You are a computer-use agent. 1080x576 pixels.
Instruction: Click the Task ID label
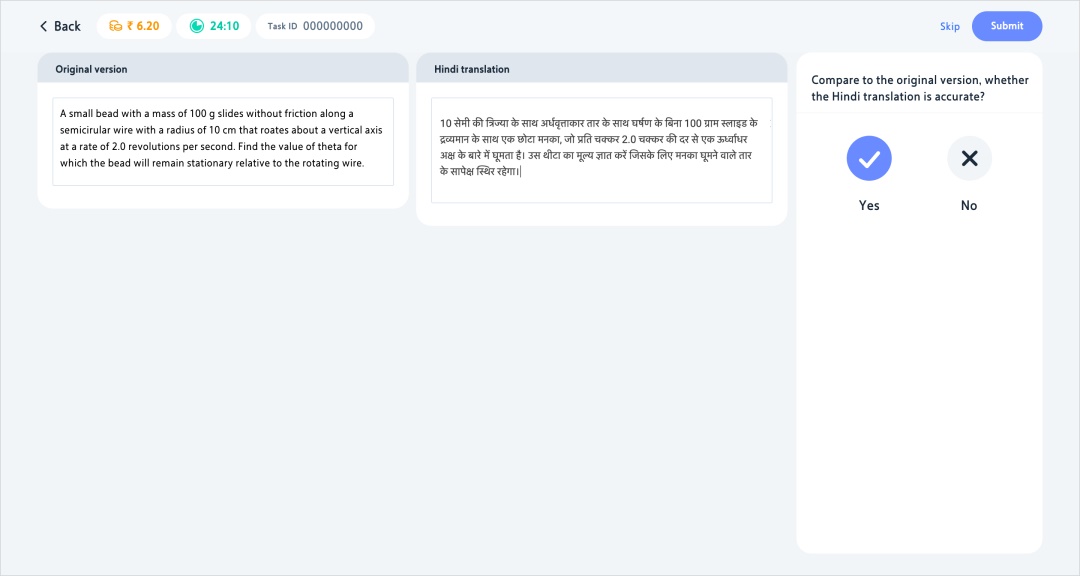[x=282, y=26]
